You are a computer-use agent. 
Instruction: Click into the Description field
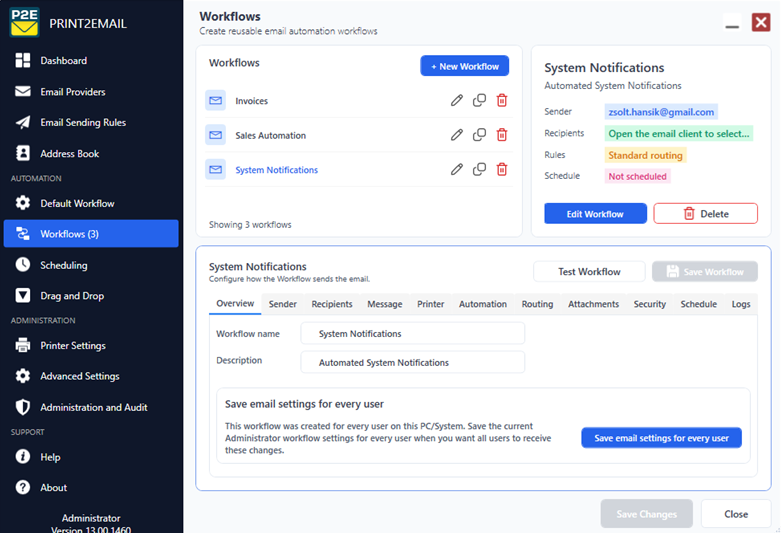tap(412, 362)
